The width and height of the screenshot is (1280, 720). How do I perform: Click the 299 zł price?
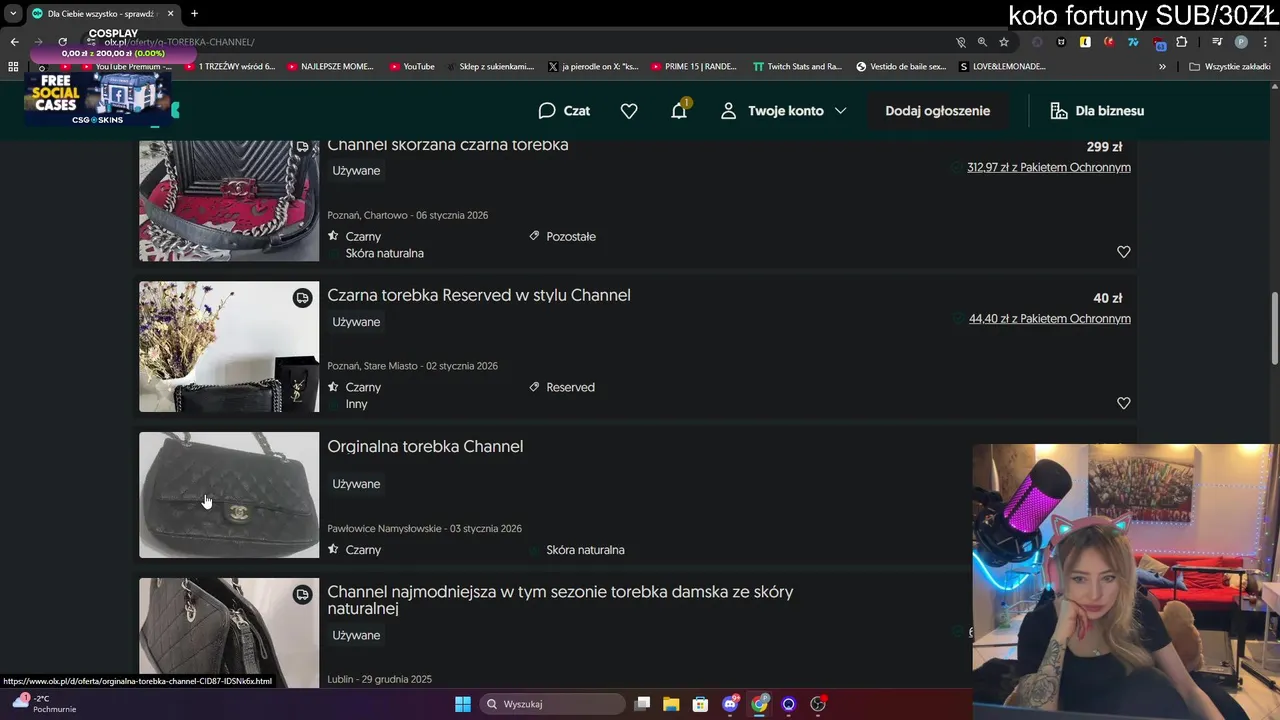(x=1104, y=147)
